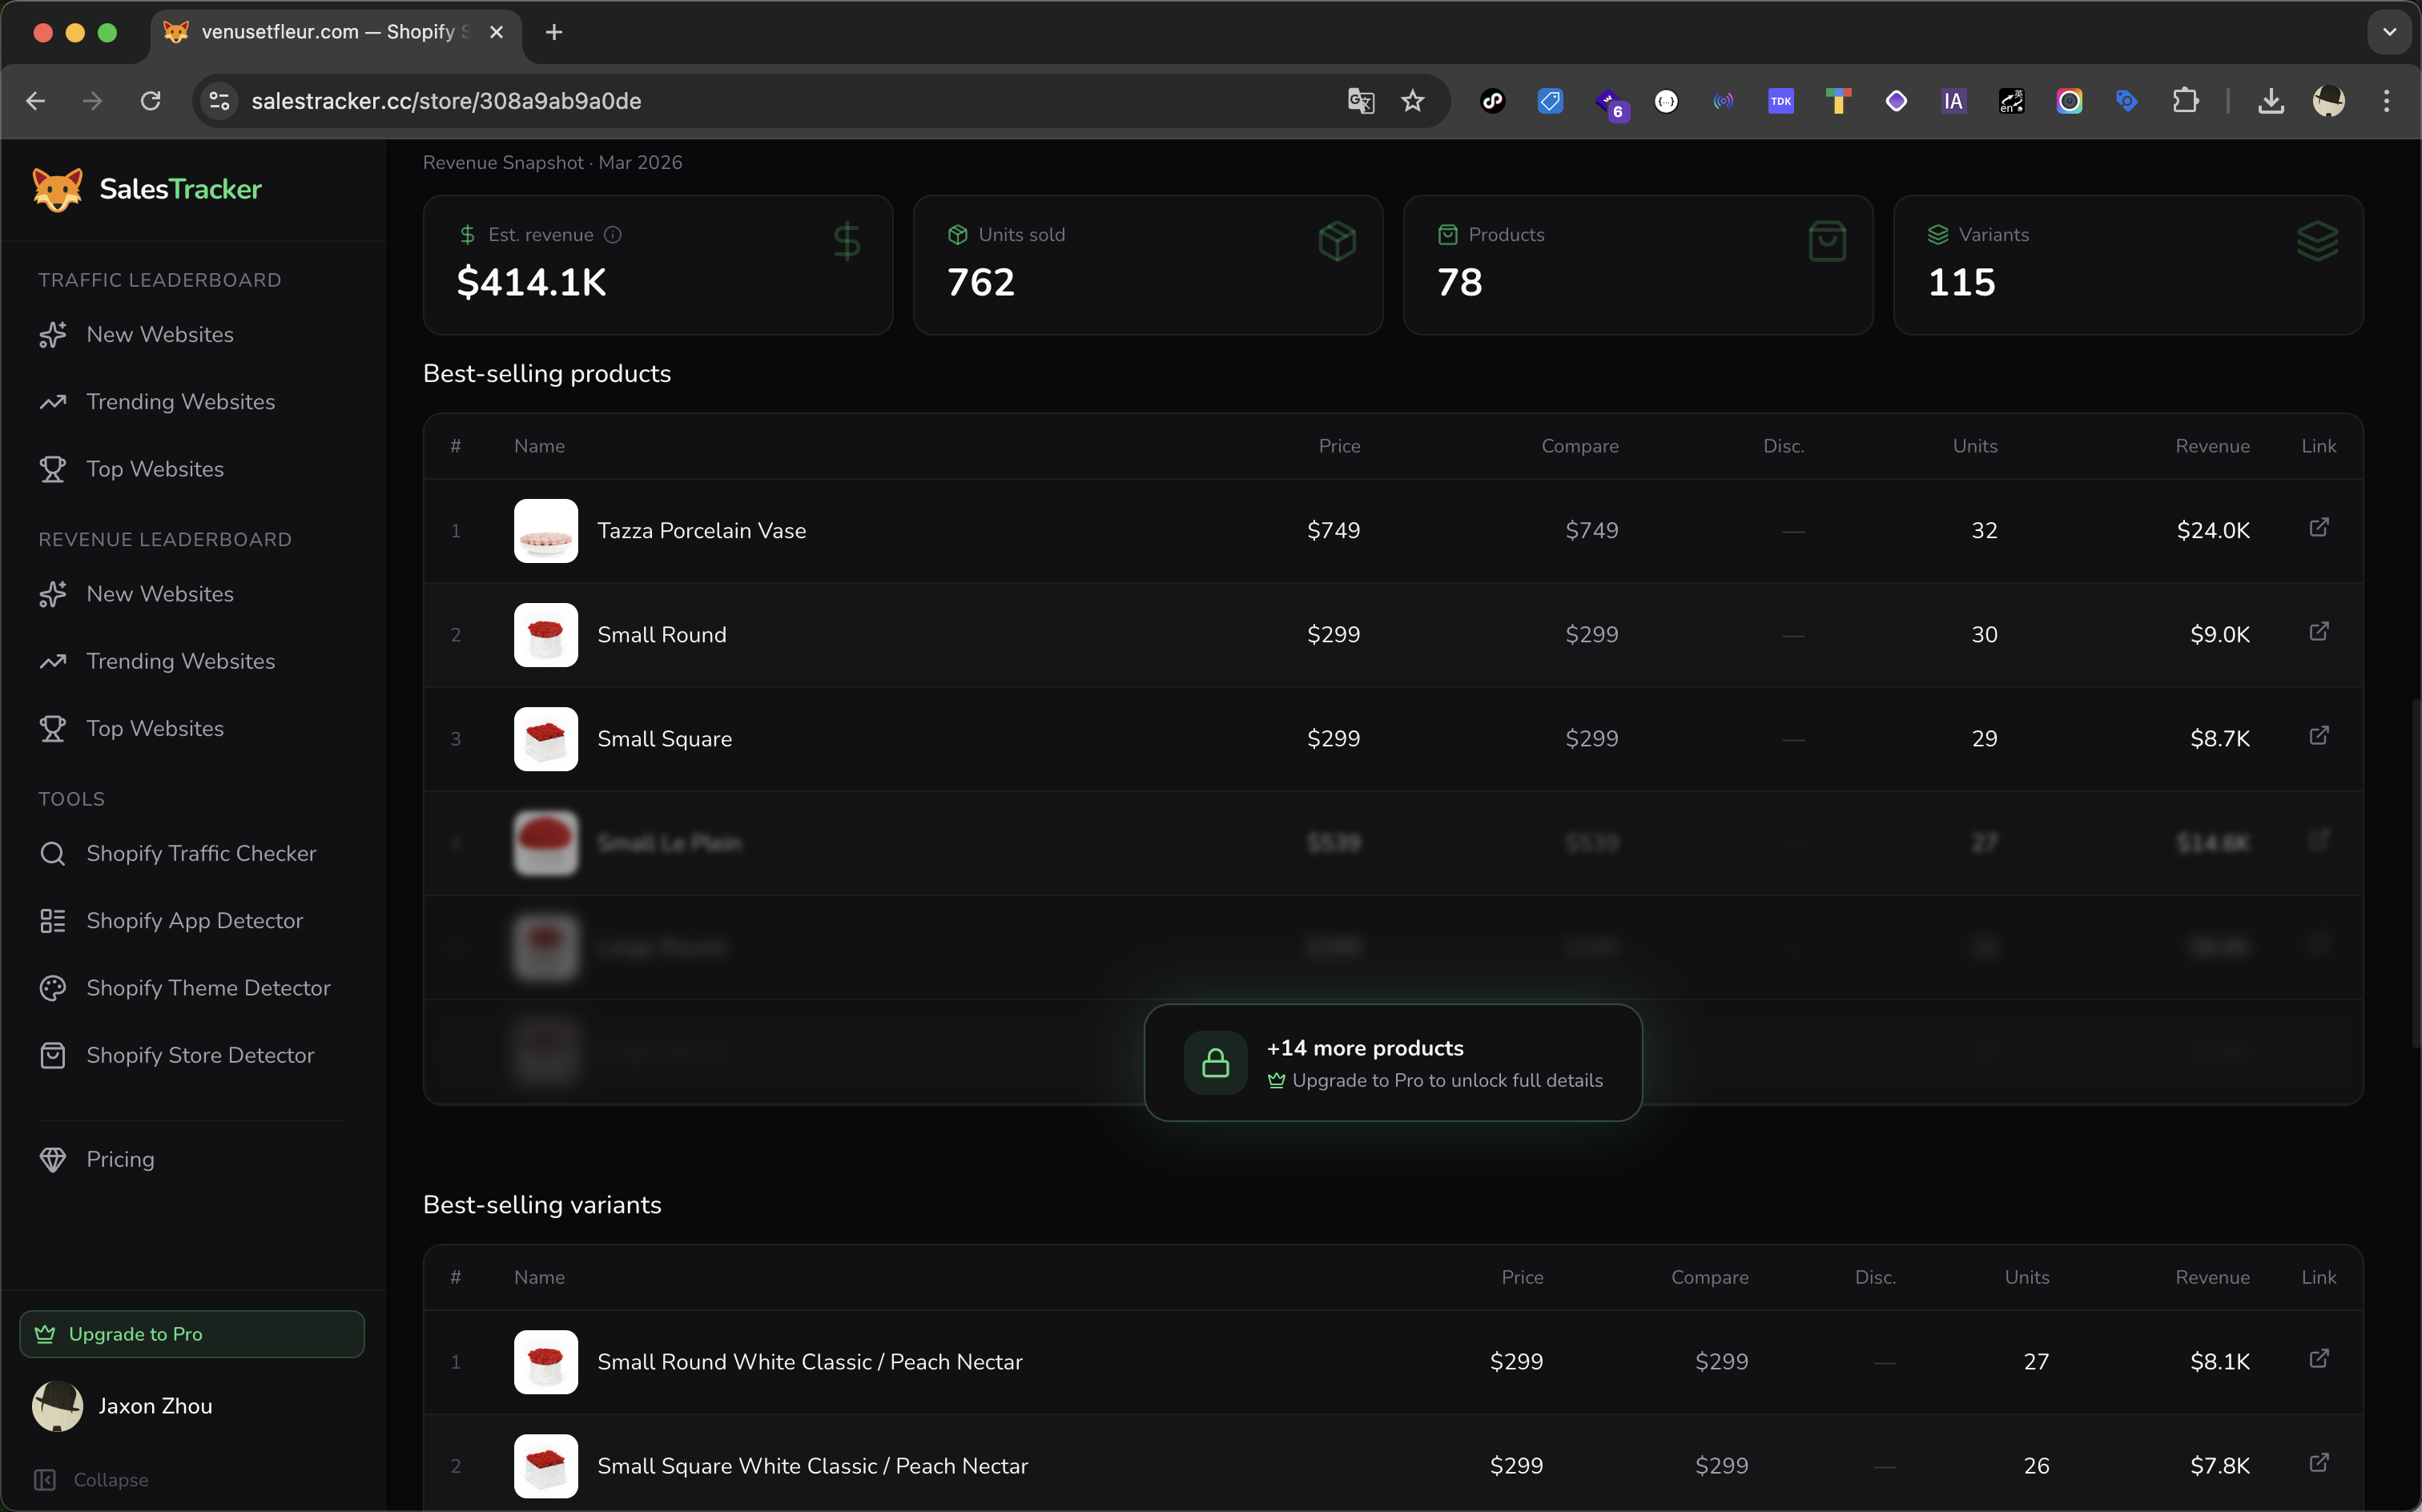Click 'Revenue Snapshot · Mar 2026' text

[552, 162]
